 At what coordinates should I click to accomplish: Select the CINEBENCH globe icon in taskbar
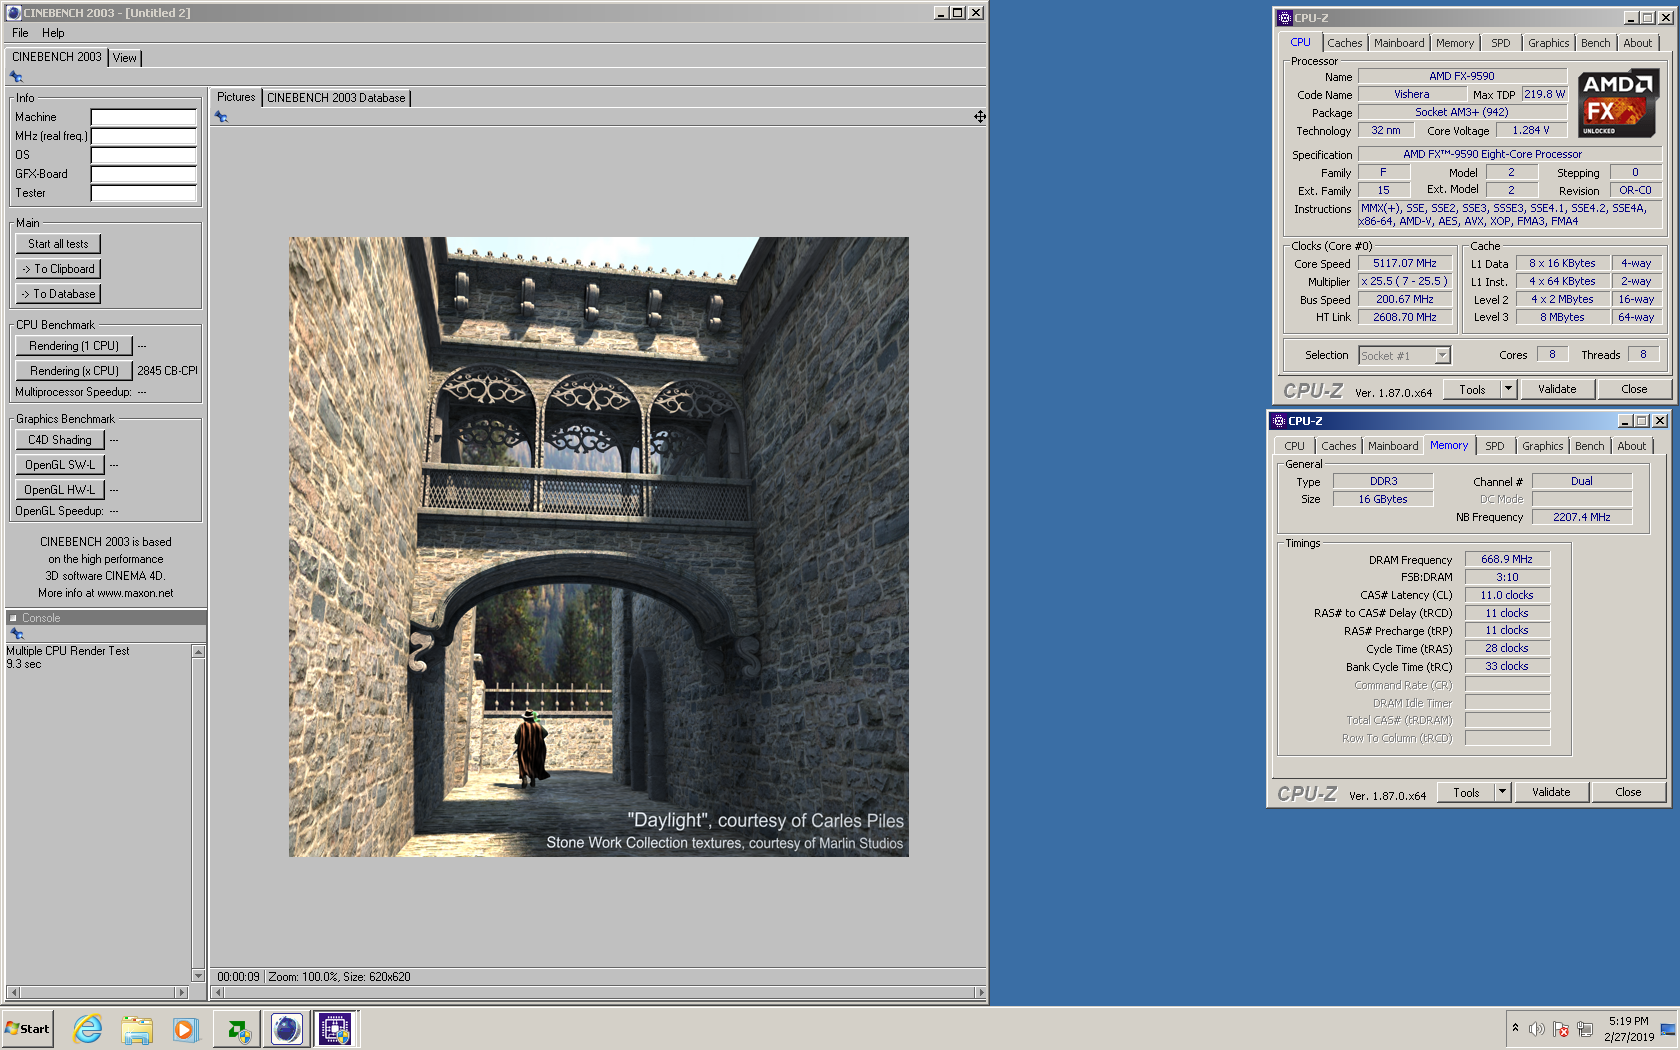coord(287,1029)
